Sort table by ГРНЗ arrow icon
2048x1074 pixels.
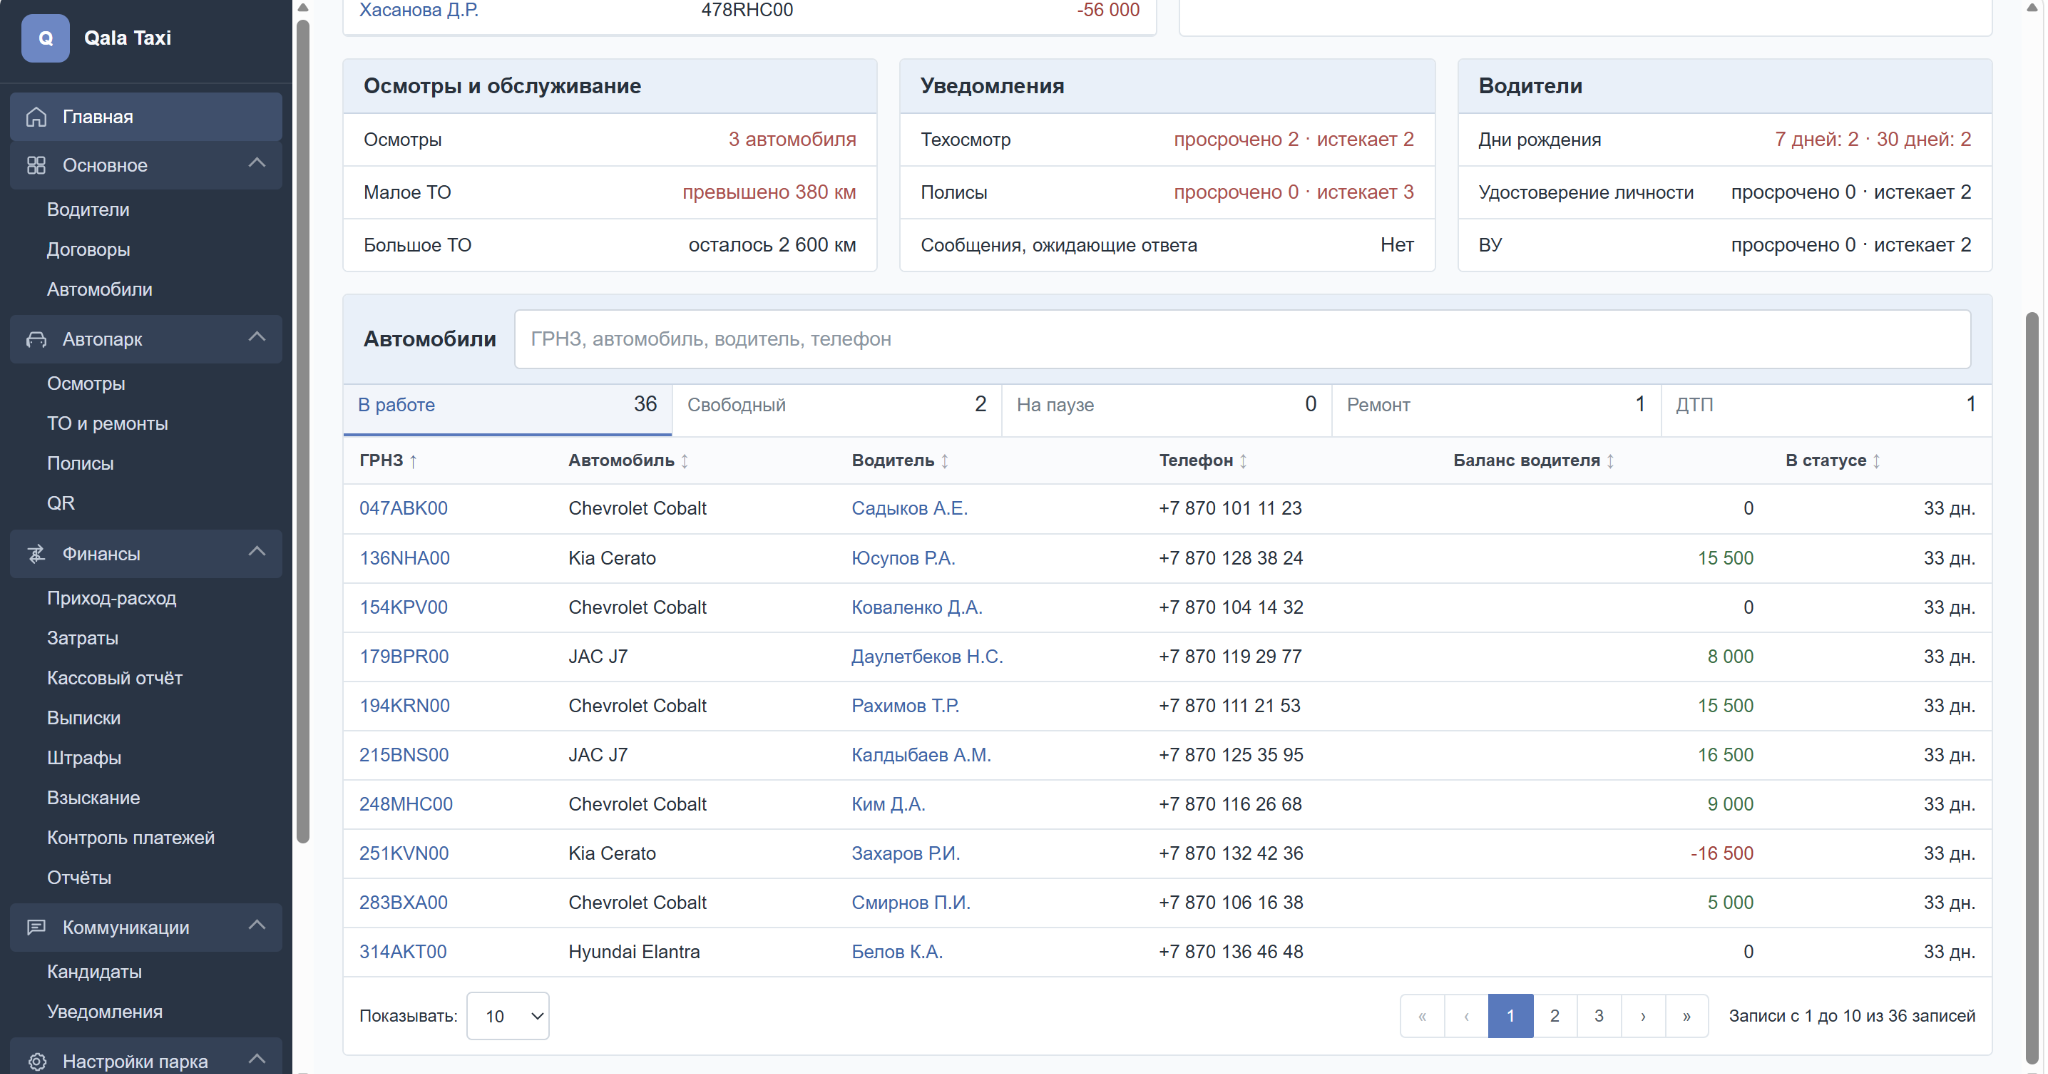point(413,461)
